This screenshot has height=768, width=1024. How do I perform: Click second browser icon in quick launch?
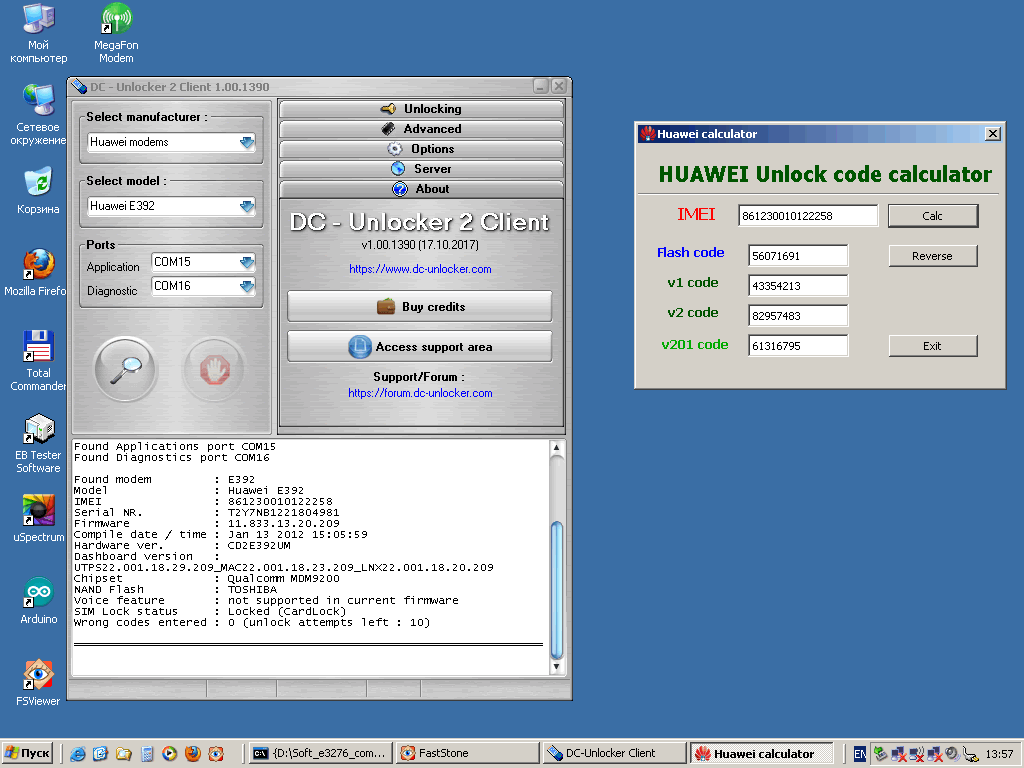100,754
